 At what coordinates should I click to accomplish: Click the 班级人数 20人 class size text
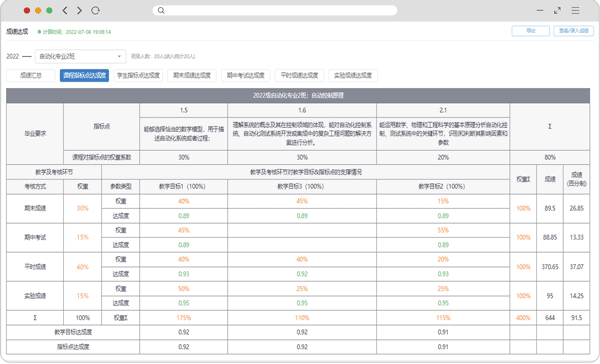(x=163, y=56)
